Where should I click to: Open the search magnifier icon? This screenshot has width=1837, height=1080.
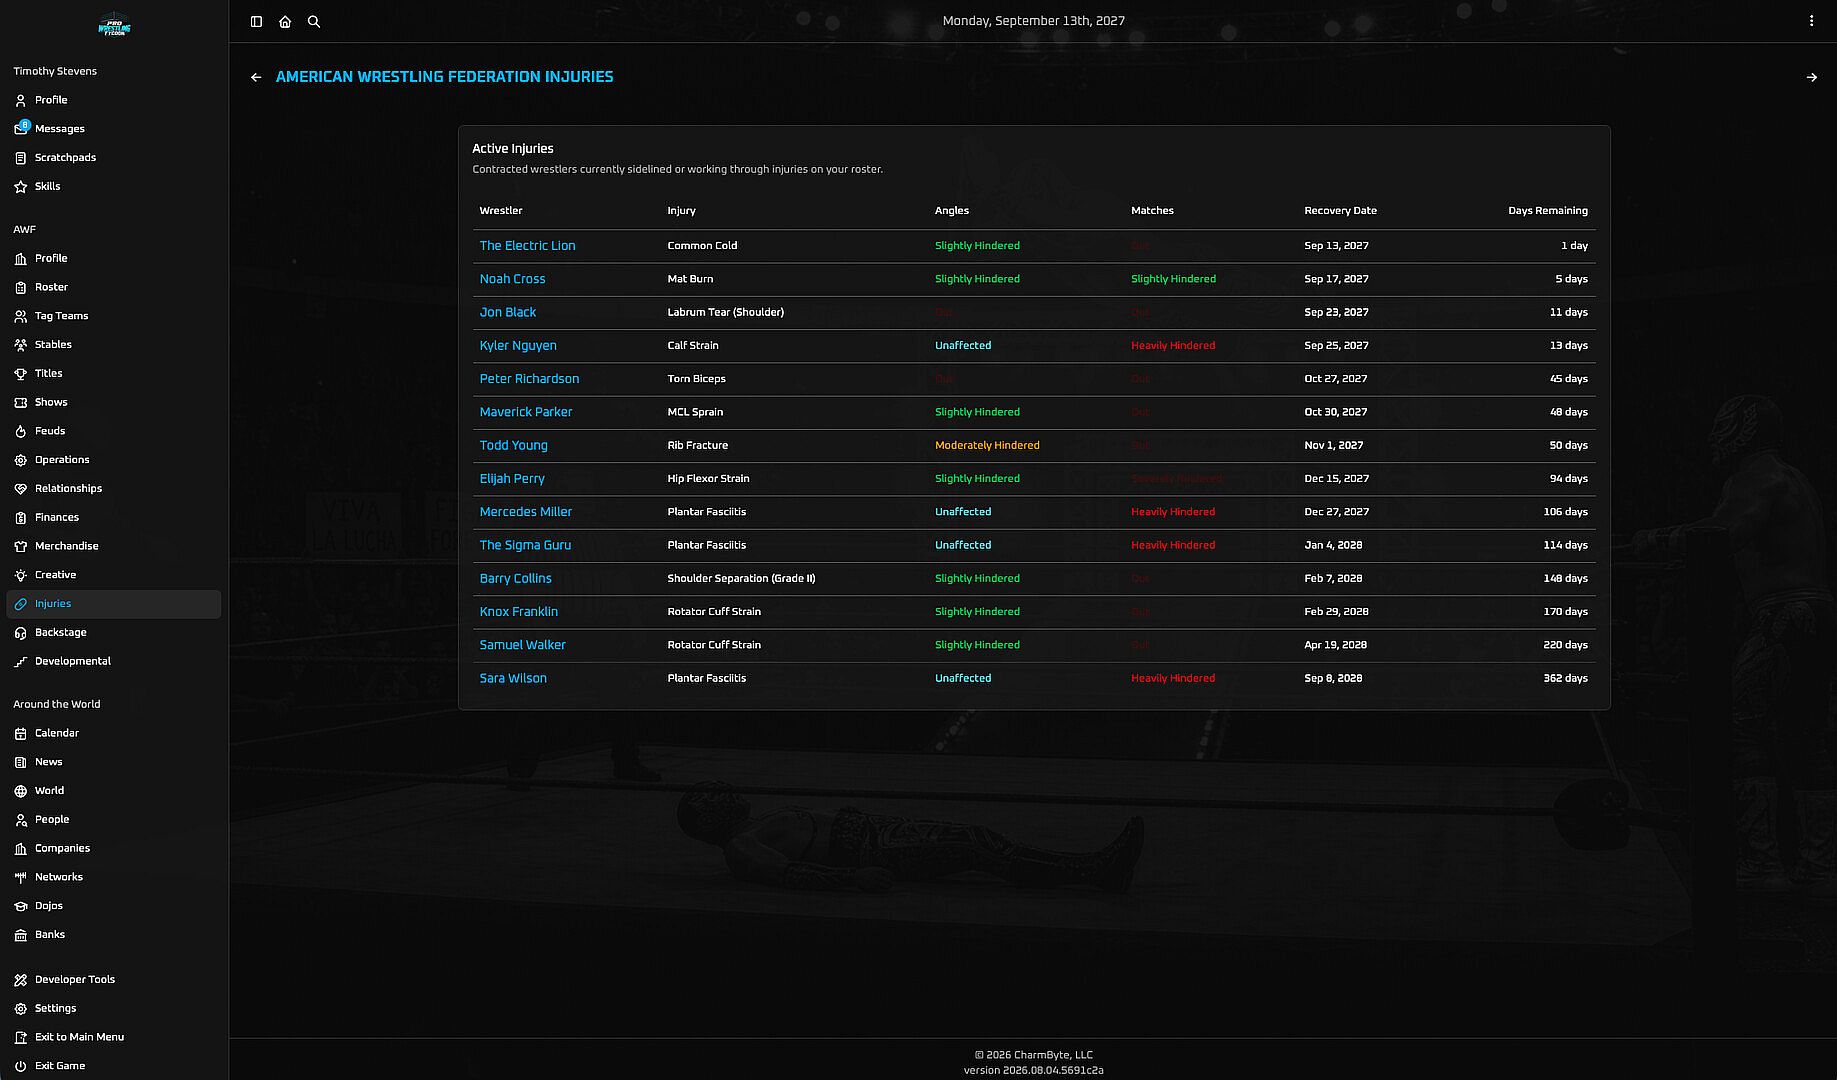click(x=314, y=21)
